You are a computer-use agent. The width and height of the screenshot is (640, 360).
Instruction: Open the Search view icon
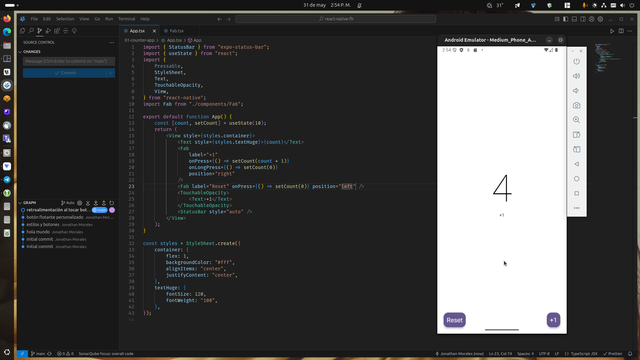pos(31,31)
